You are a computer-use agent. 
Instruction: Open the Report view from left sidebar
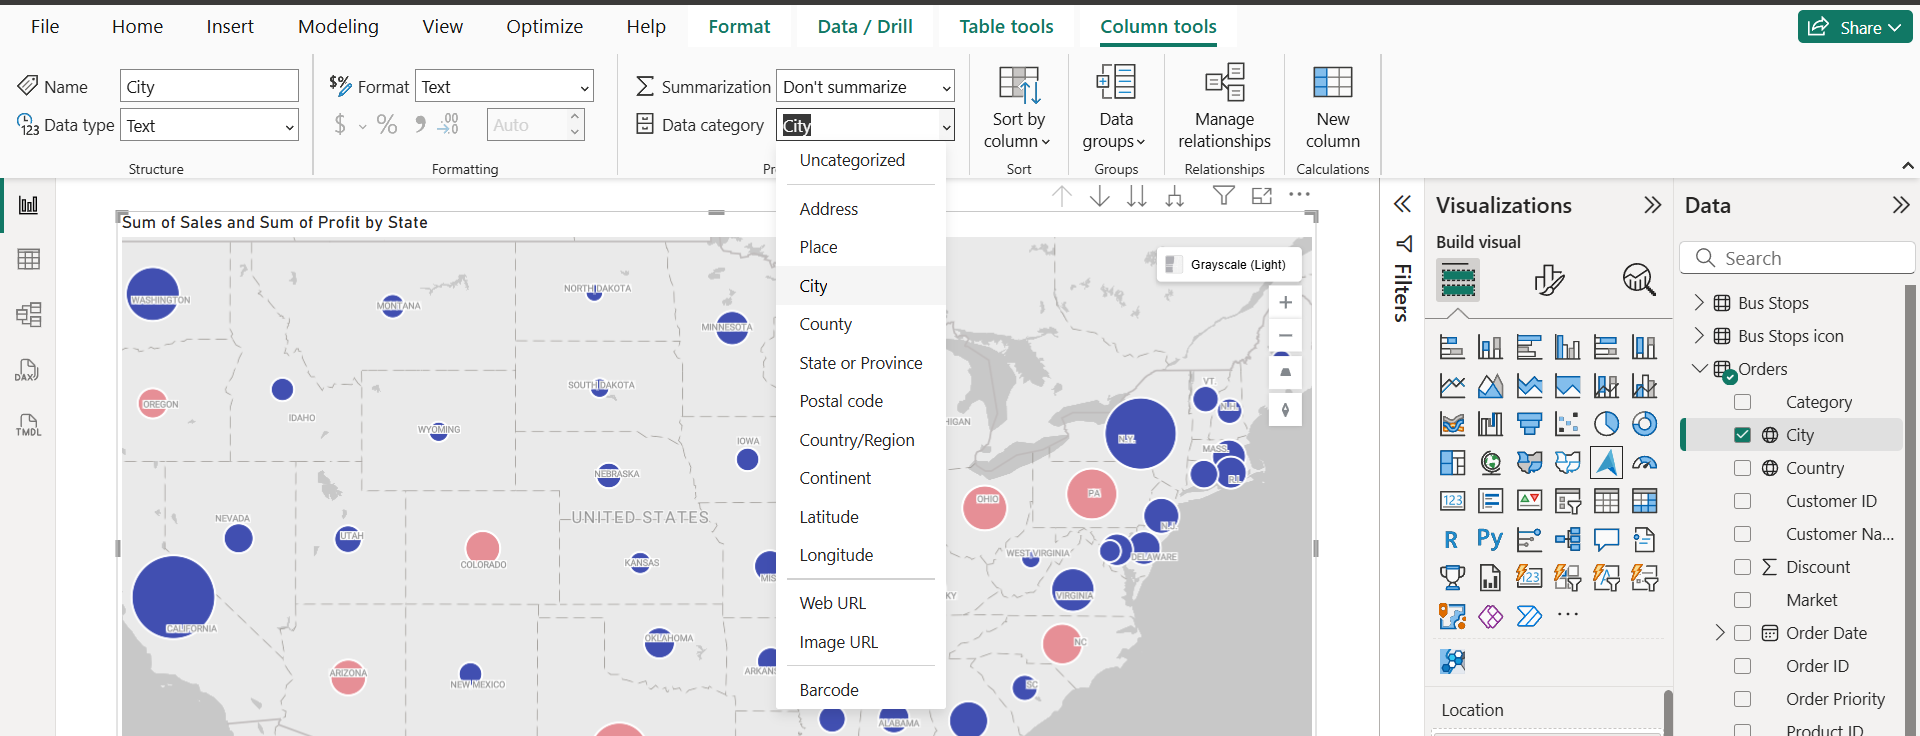click(28, 205)
